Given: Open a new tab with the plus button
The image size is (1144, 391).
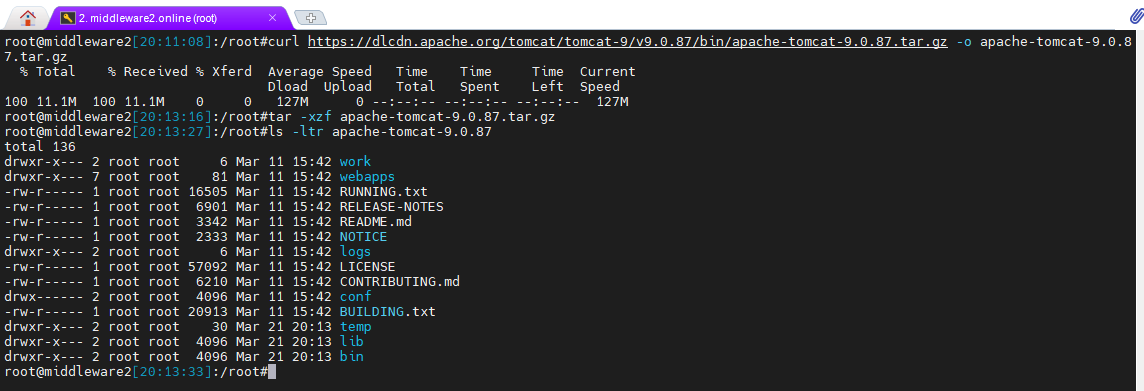Looking at the screenshot, I should coord(311,18).
